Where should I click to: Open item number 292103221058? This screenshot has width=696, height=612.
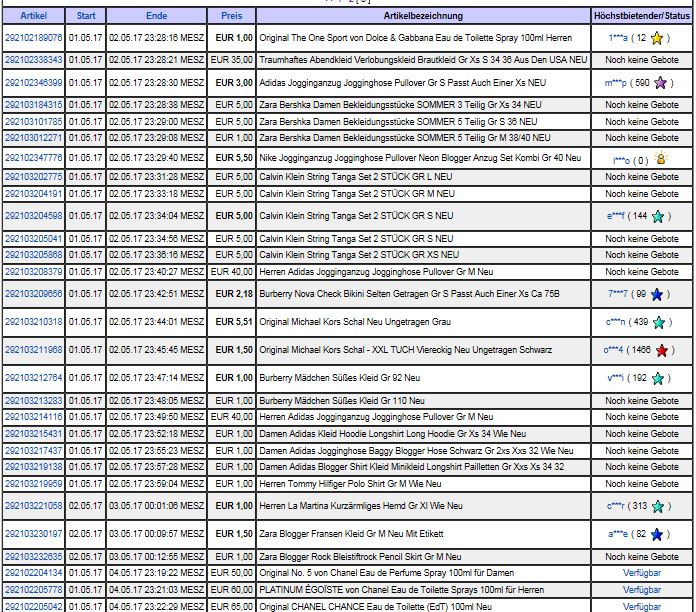34,506
